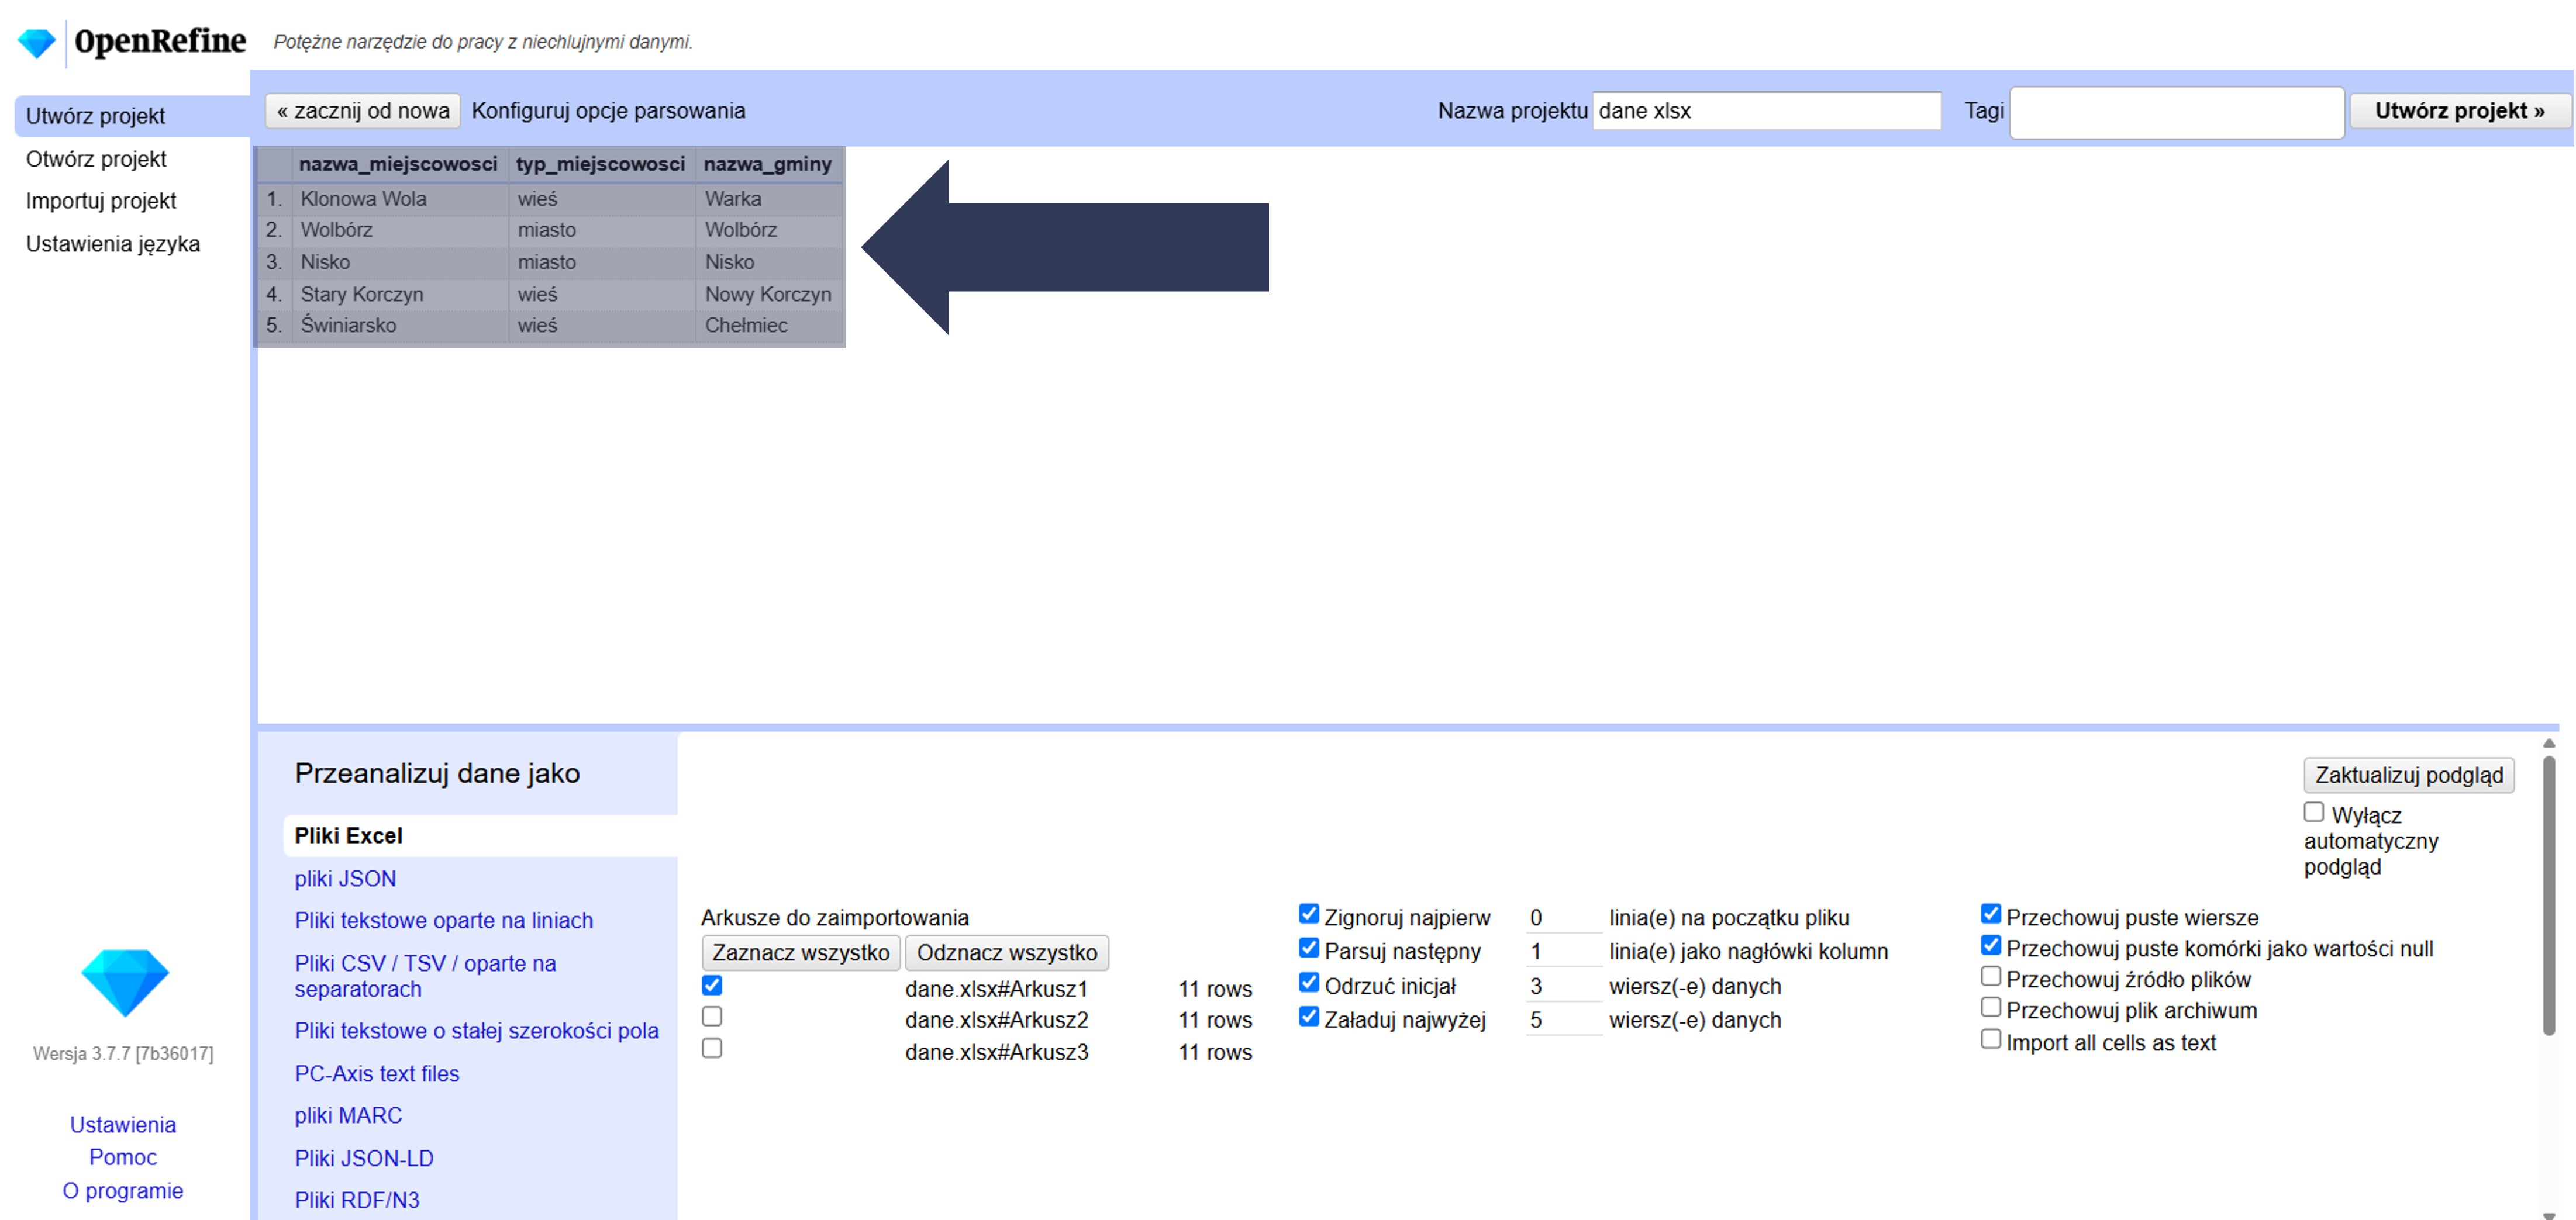Go to Importuj projekt section
This screenshot has height=1220, width=2576.
click(x=101, y=201)
